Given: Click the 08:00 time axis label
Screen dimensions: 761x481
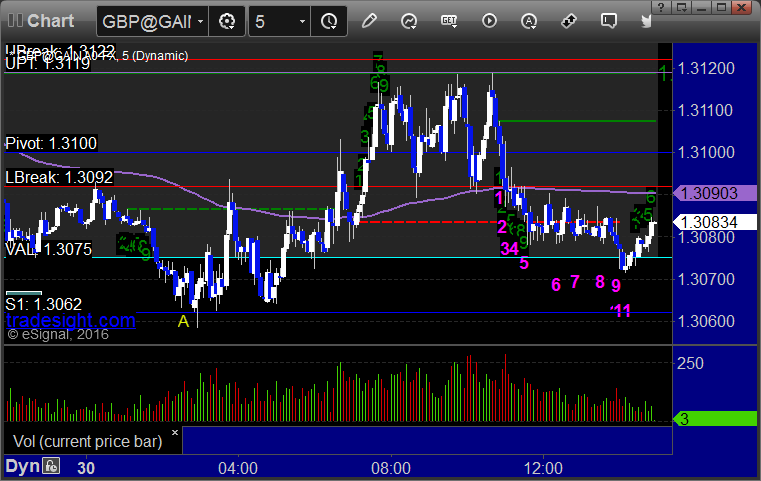Looking at the screenshot, I should (391, 468).
